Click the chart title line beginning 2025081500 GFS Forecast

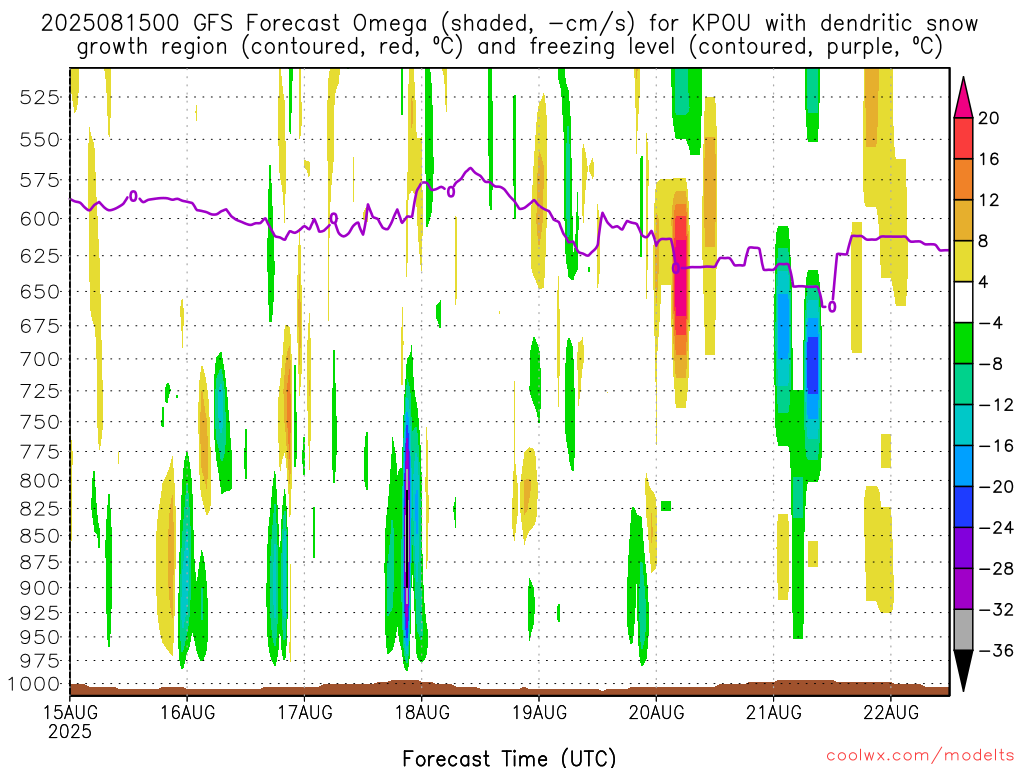[x=509, y=24]
